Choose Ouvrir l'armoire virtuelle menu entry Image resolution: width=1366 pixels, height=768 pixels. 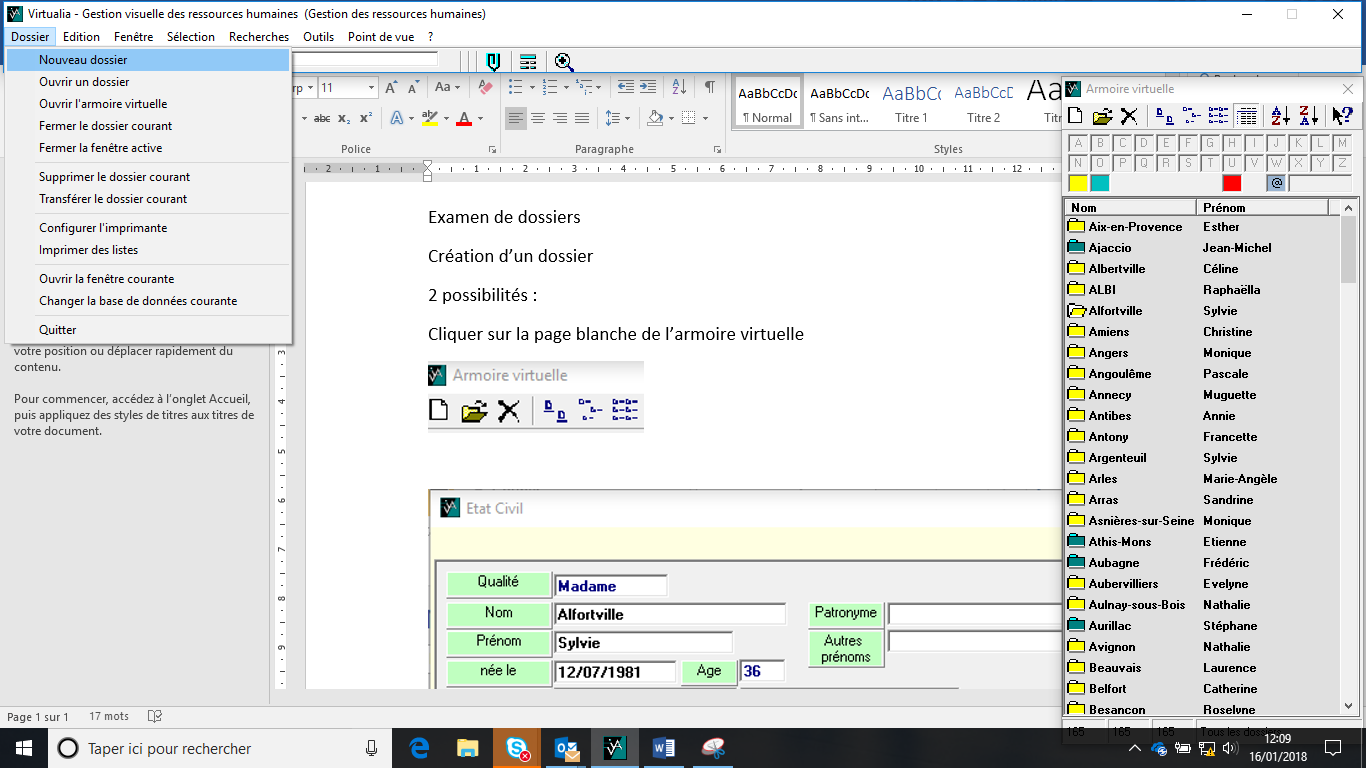pos(148,104)
